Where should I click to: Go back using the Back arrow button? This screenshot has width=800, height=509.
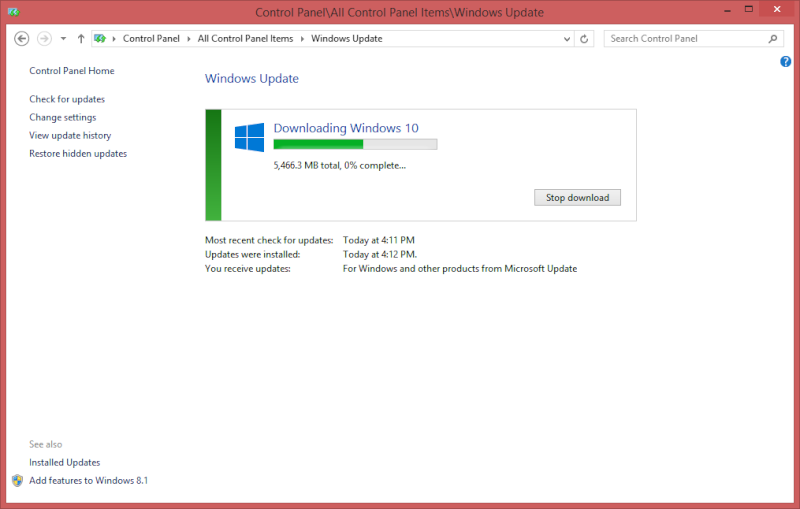click(21, 39)
